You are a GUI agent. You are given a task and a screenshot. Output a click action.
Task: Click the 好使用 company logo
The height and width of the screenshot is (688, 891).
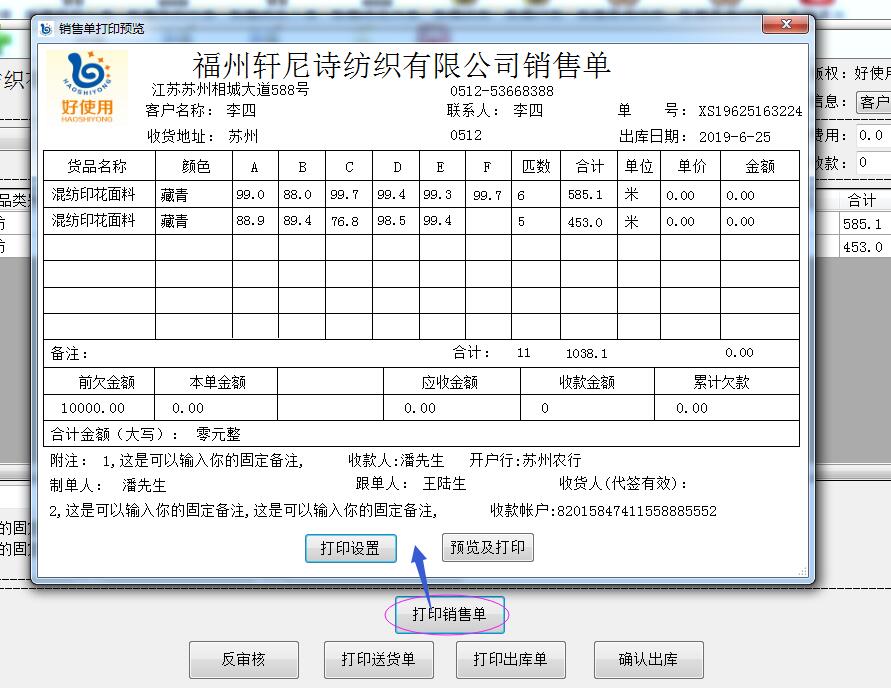(x=87, y=86)
